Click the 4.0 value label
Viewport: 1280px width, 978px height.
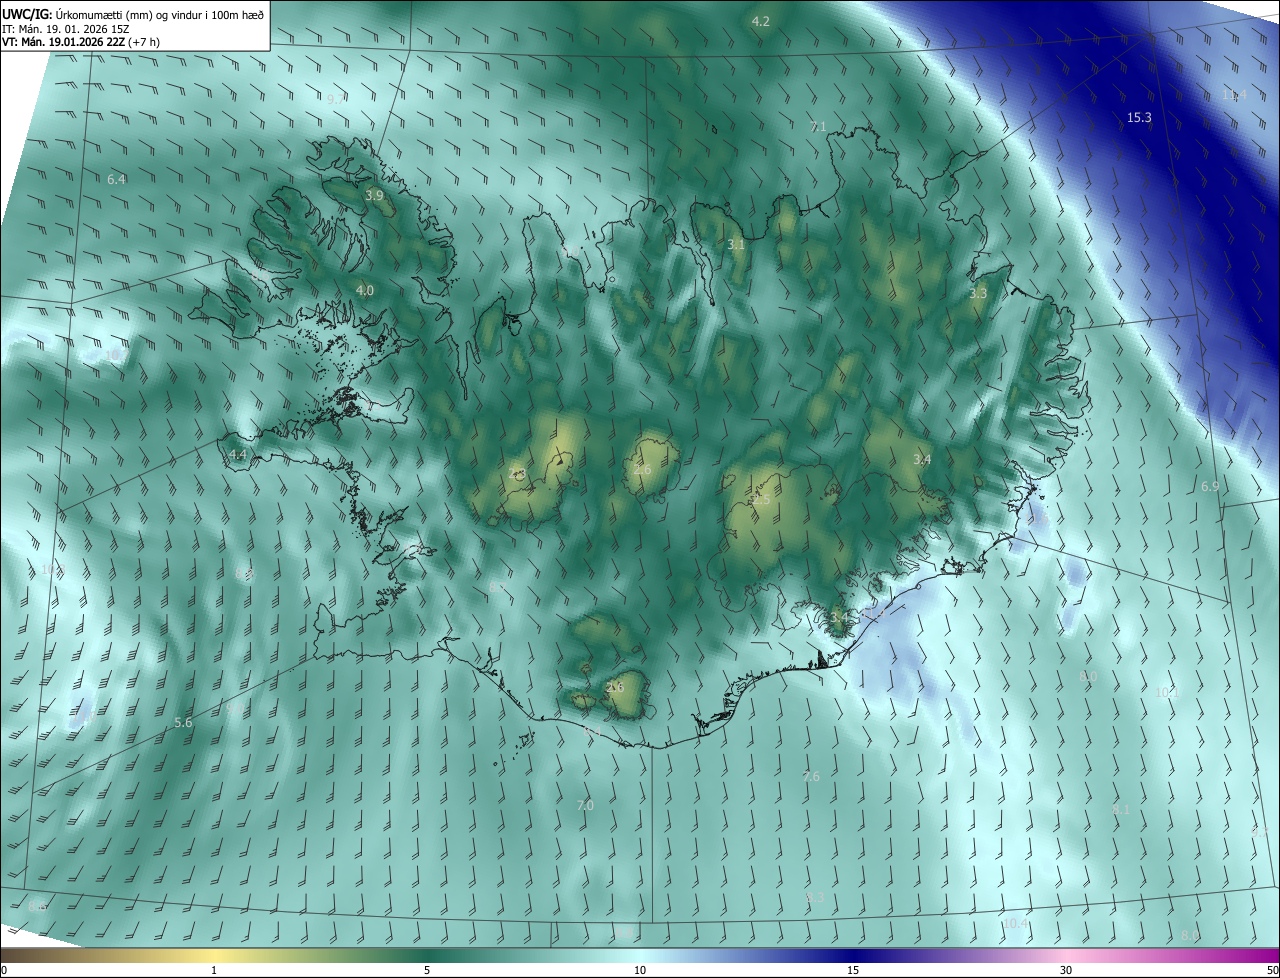(365, 290)
